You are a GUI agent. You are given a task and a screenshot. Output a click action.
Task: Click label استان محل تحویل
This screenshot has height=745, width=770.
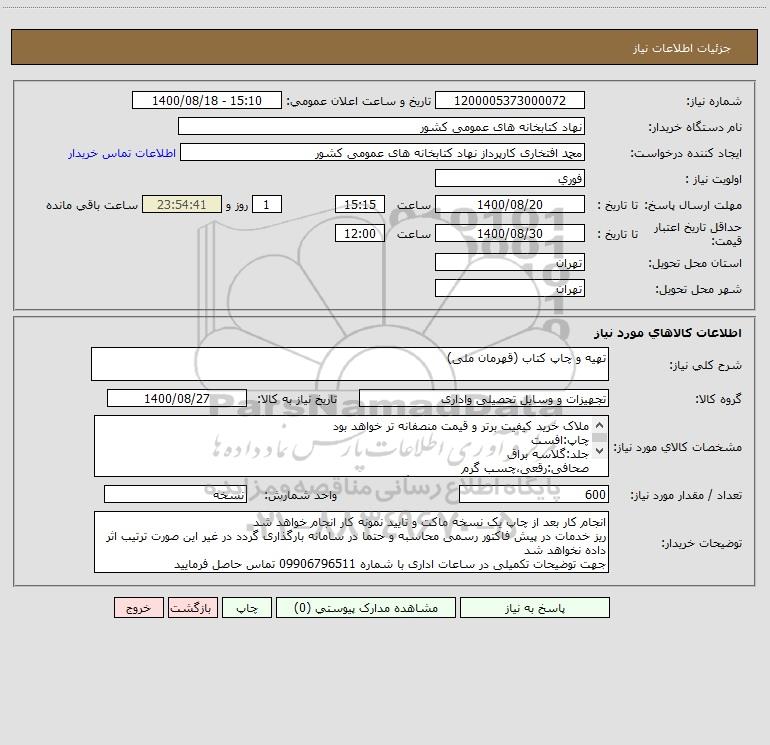(x=695, y=263)
